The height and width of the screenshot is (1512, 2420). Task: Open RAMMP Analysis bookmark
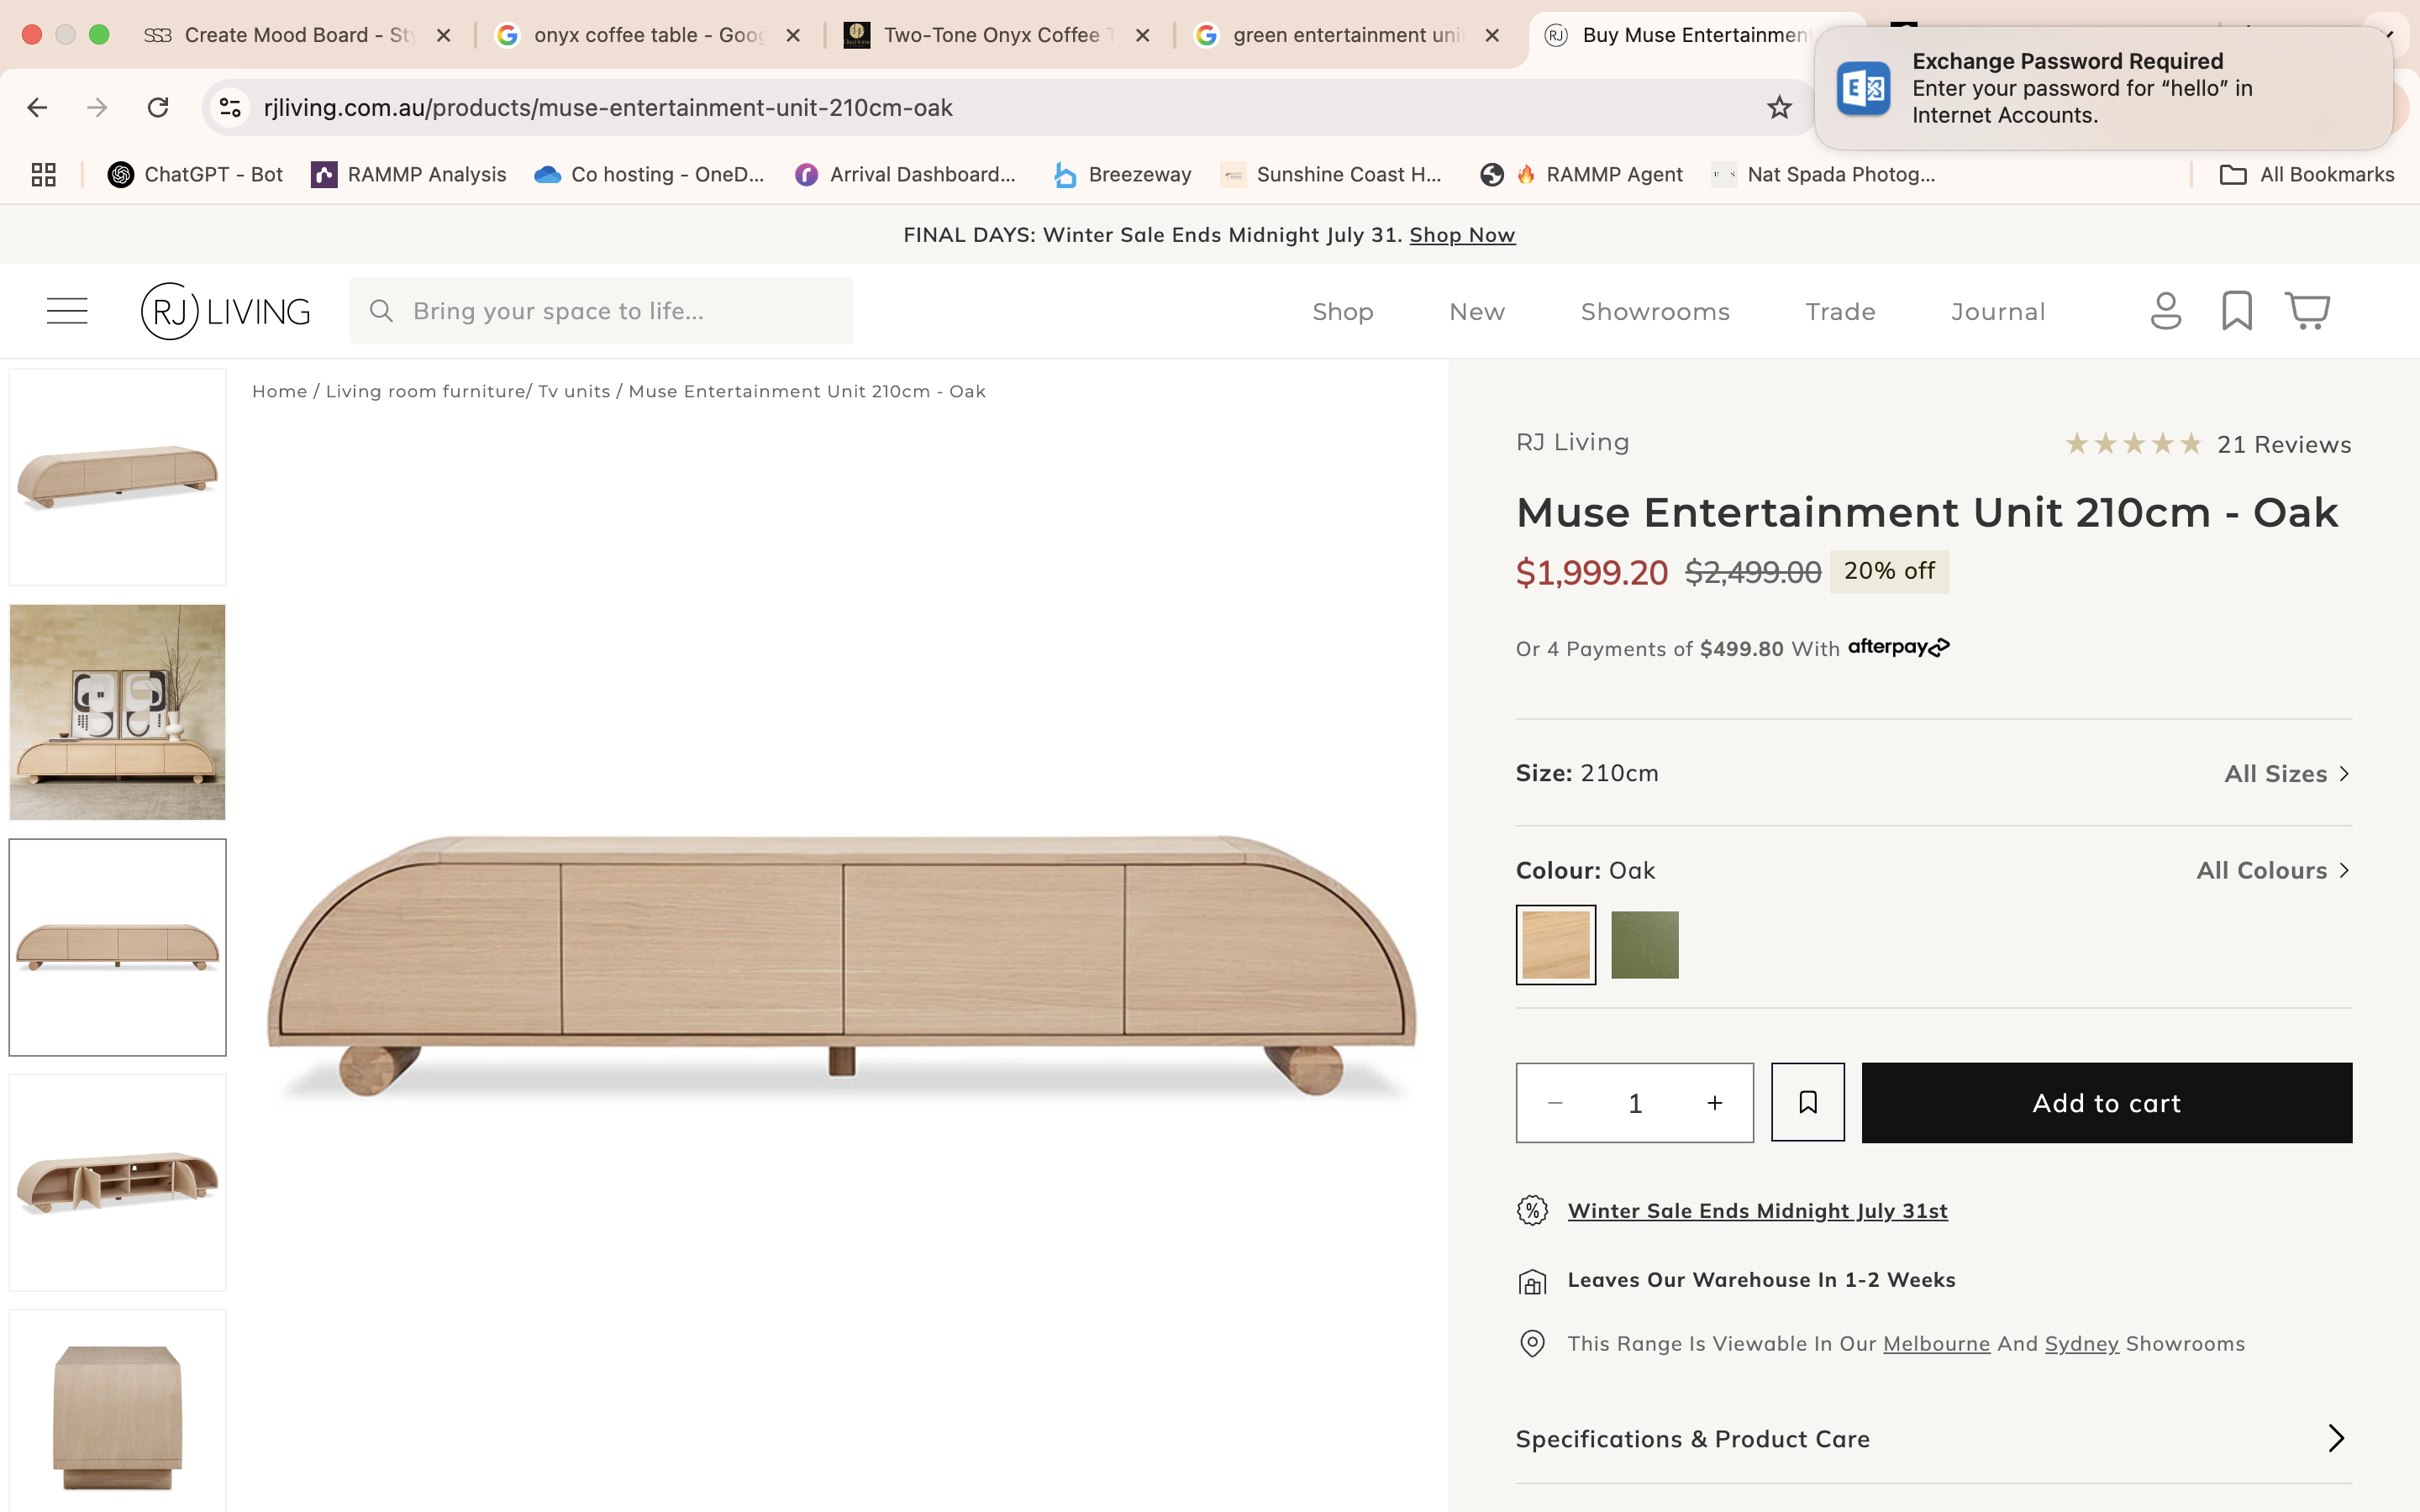point(409,174)
